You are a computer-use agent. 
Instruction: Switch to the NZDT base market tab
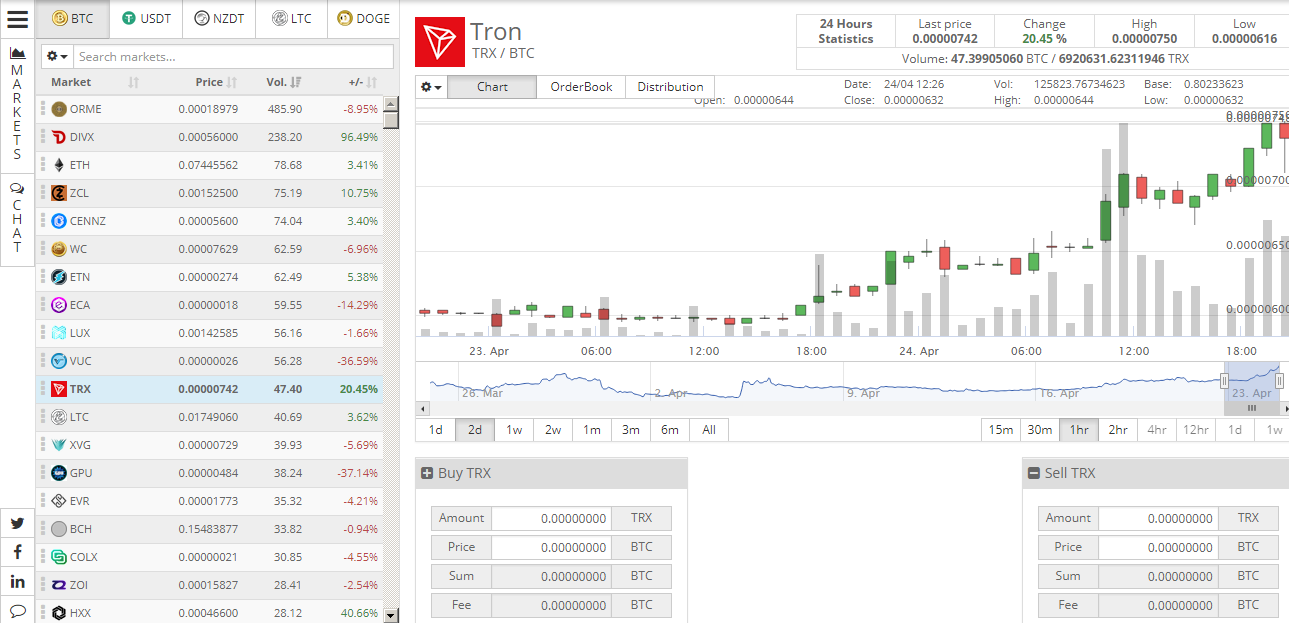click(219, 18)
